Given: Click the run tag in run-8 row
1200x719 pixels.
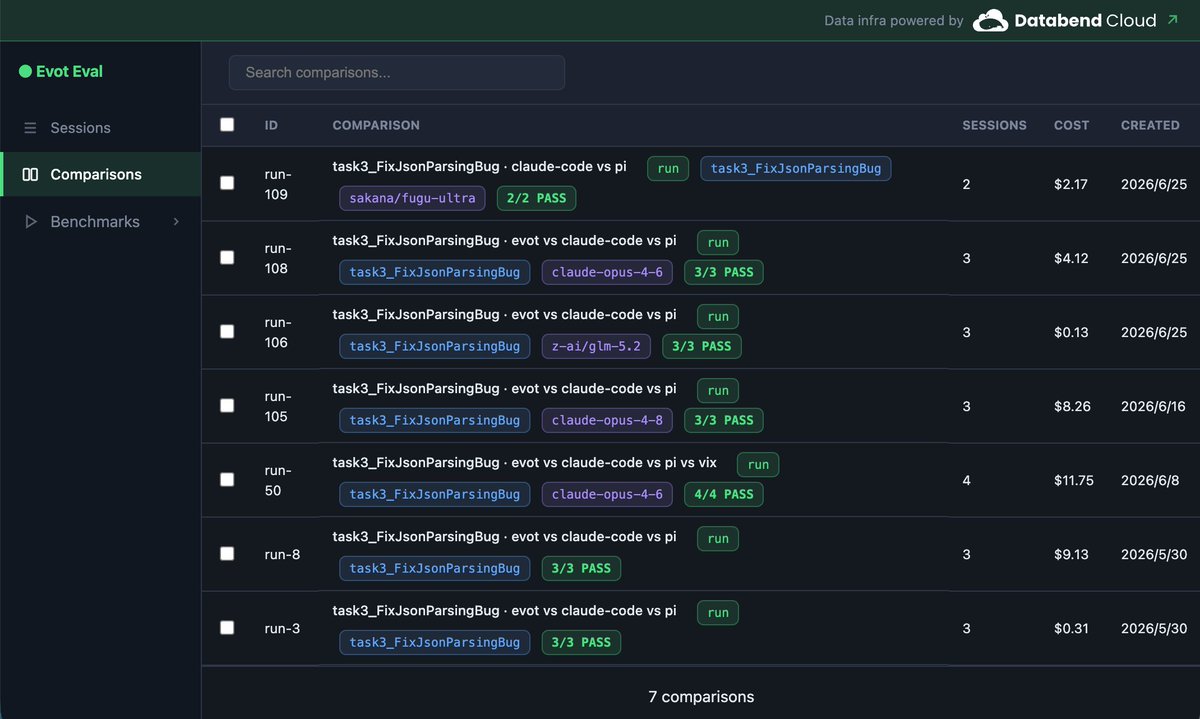Looking at the screenshot, I should [x=718, y=538].
